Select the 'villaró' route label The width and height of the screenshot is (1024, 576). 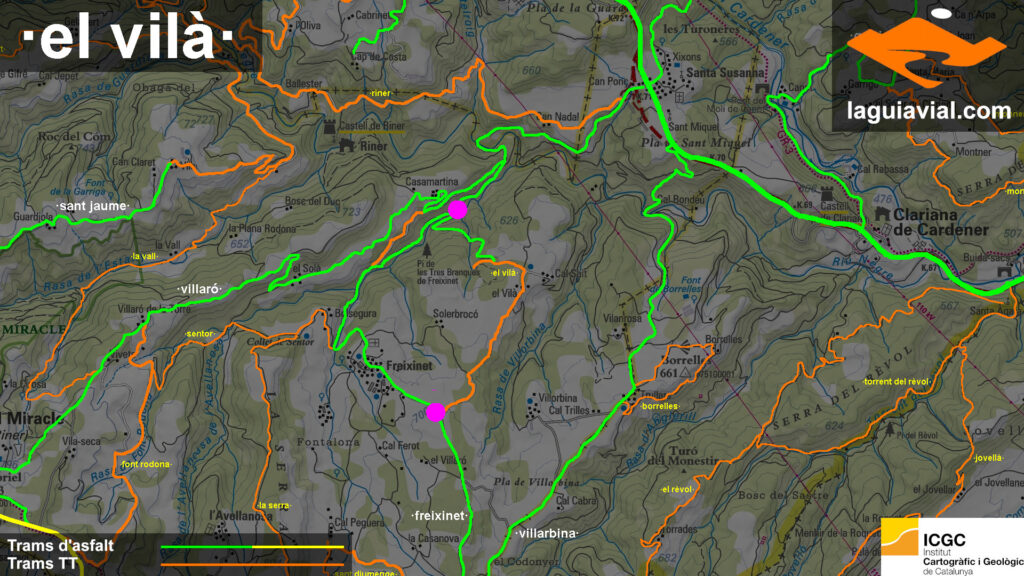tap(199, 289)
